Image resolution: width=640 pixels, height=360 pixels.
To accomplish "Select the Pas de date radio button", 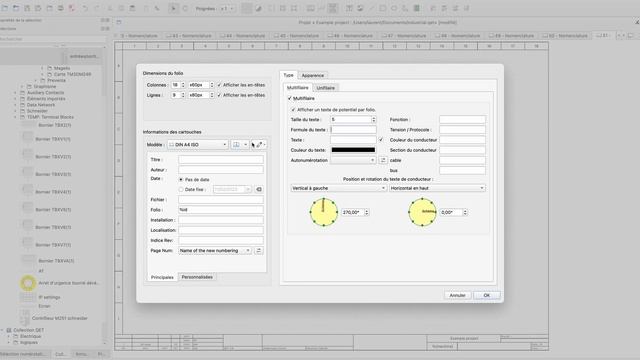I will pos(181,180).
